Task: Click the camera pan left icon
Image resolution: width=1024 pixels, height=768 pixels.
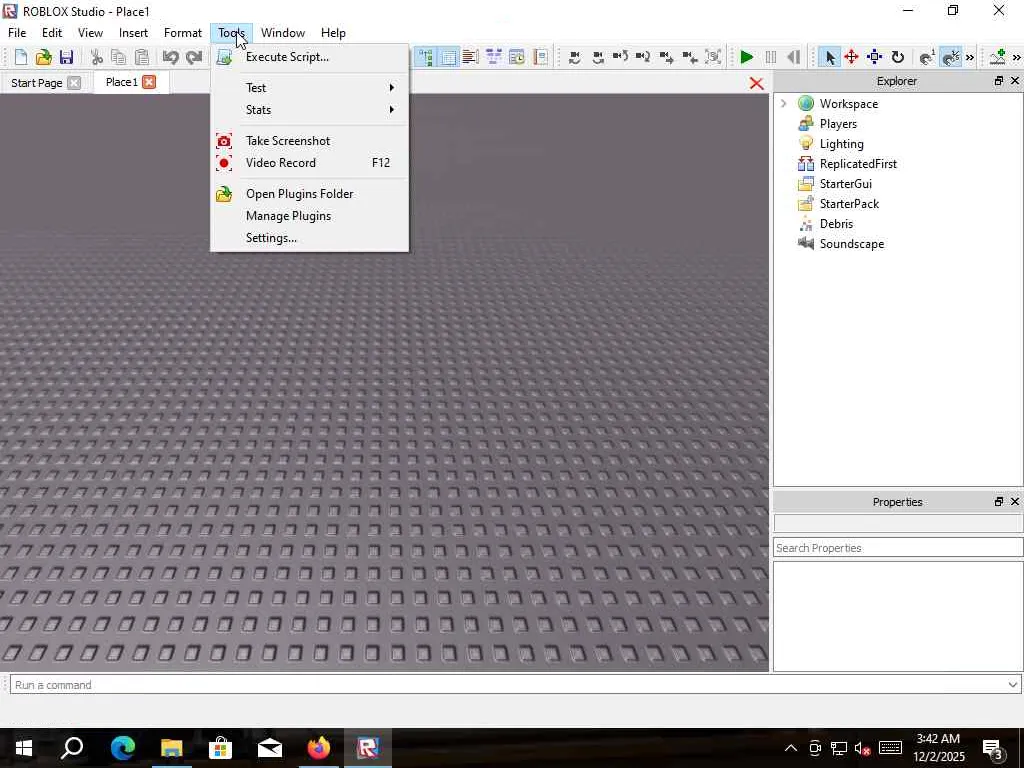Action: [x=620, y=57]
